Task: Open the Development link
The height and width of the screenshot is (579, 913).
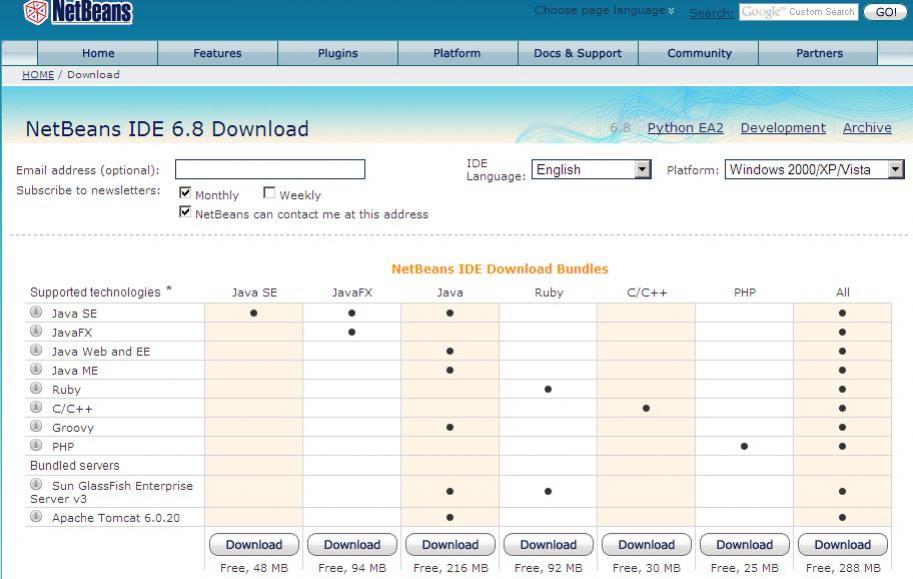Action: pos(783,128)
